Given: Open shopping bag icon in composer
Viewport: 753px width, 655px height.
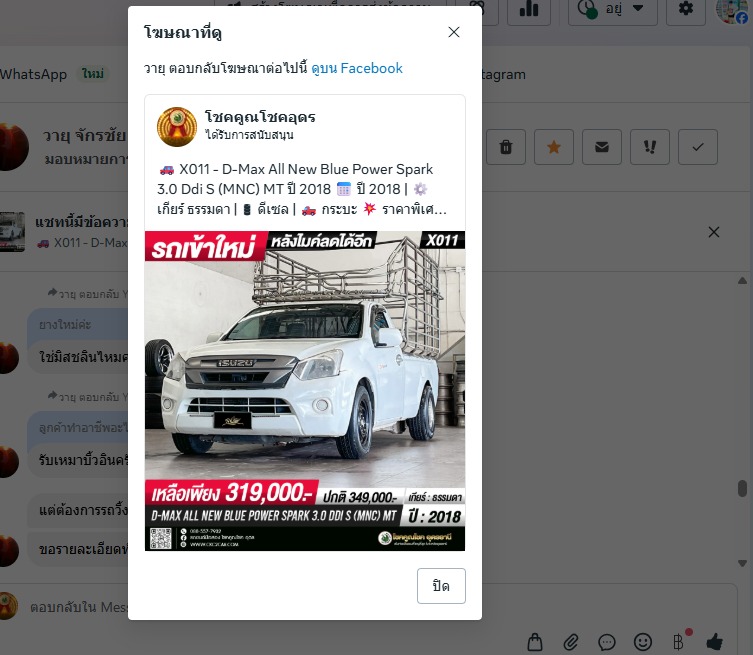Looking at the screenshot, I should pyautogui.click(x=535, y=642).
